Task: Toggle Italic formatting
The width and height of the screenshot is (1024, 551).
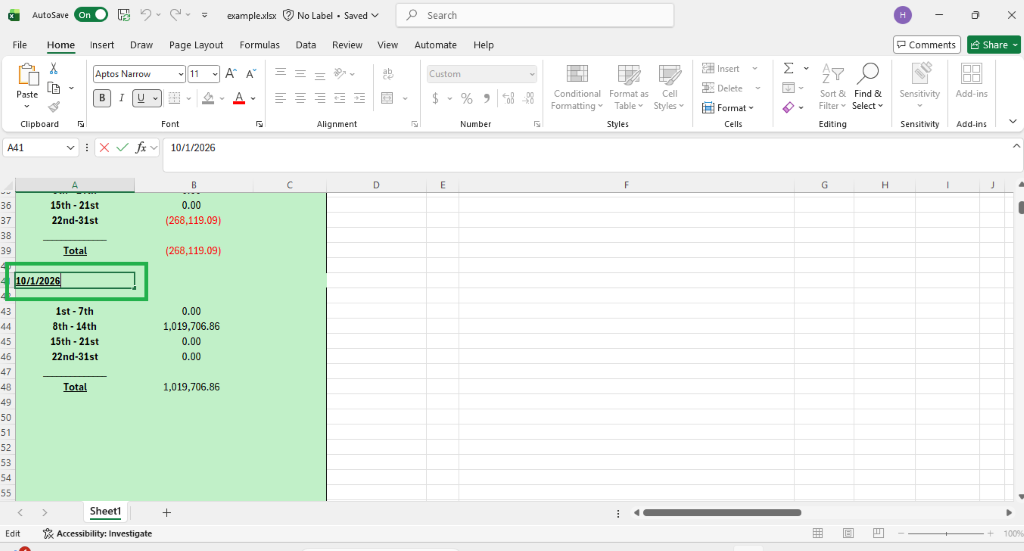Action: point(121,99)
